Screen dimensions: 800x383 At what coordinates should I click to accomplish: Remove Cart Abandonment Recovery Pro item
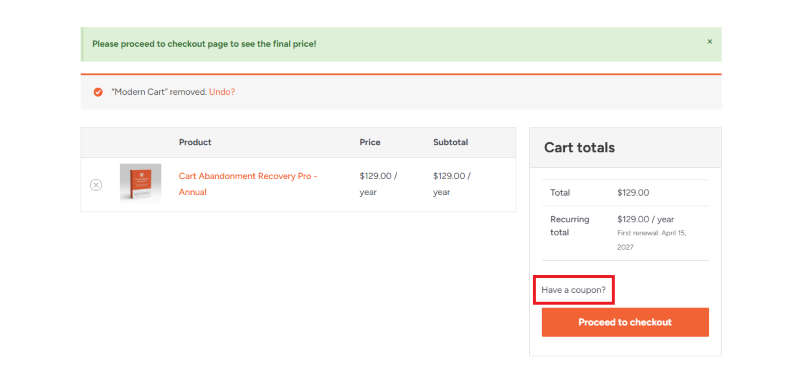pos(96,185)
